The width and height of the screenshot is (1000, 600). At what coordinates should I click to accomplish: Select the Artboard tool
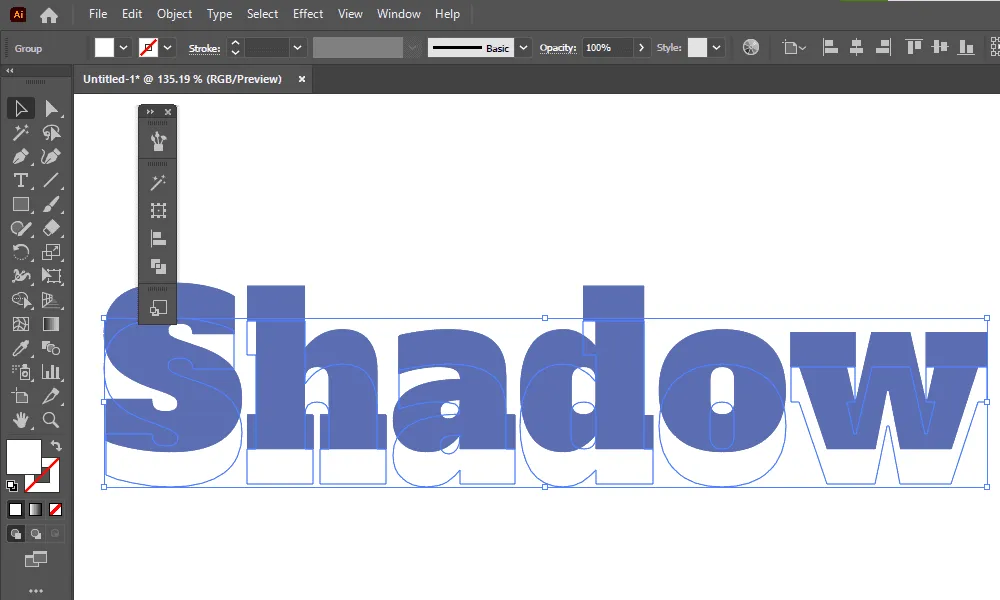coord(20,396)
